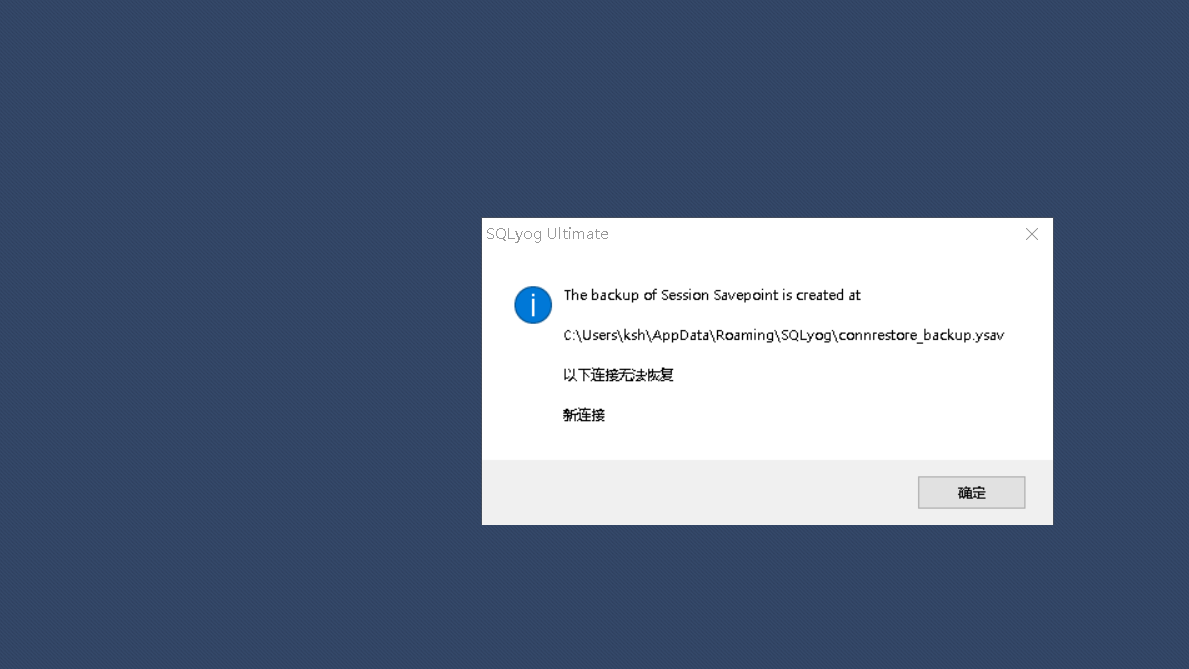Click the 'SQLyog' folder in the path

coord(806,335)
